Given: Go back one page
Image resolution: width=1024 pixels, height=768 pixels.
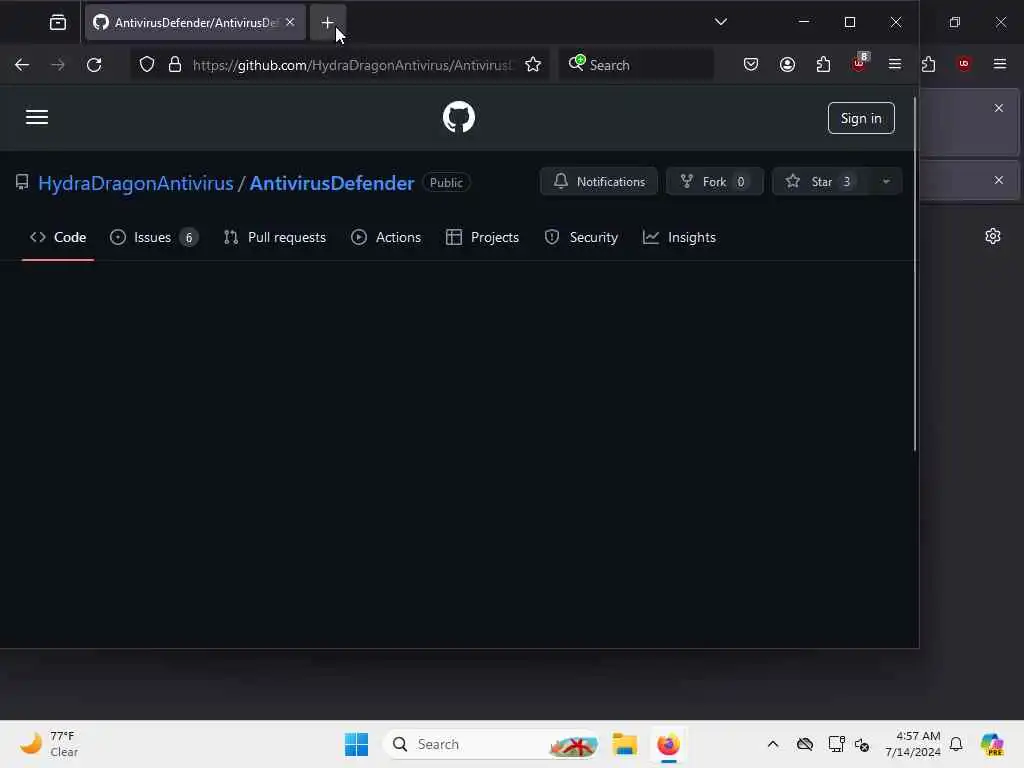Looking at the screenshot, I should (x=22, y=65).
